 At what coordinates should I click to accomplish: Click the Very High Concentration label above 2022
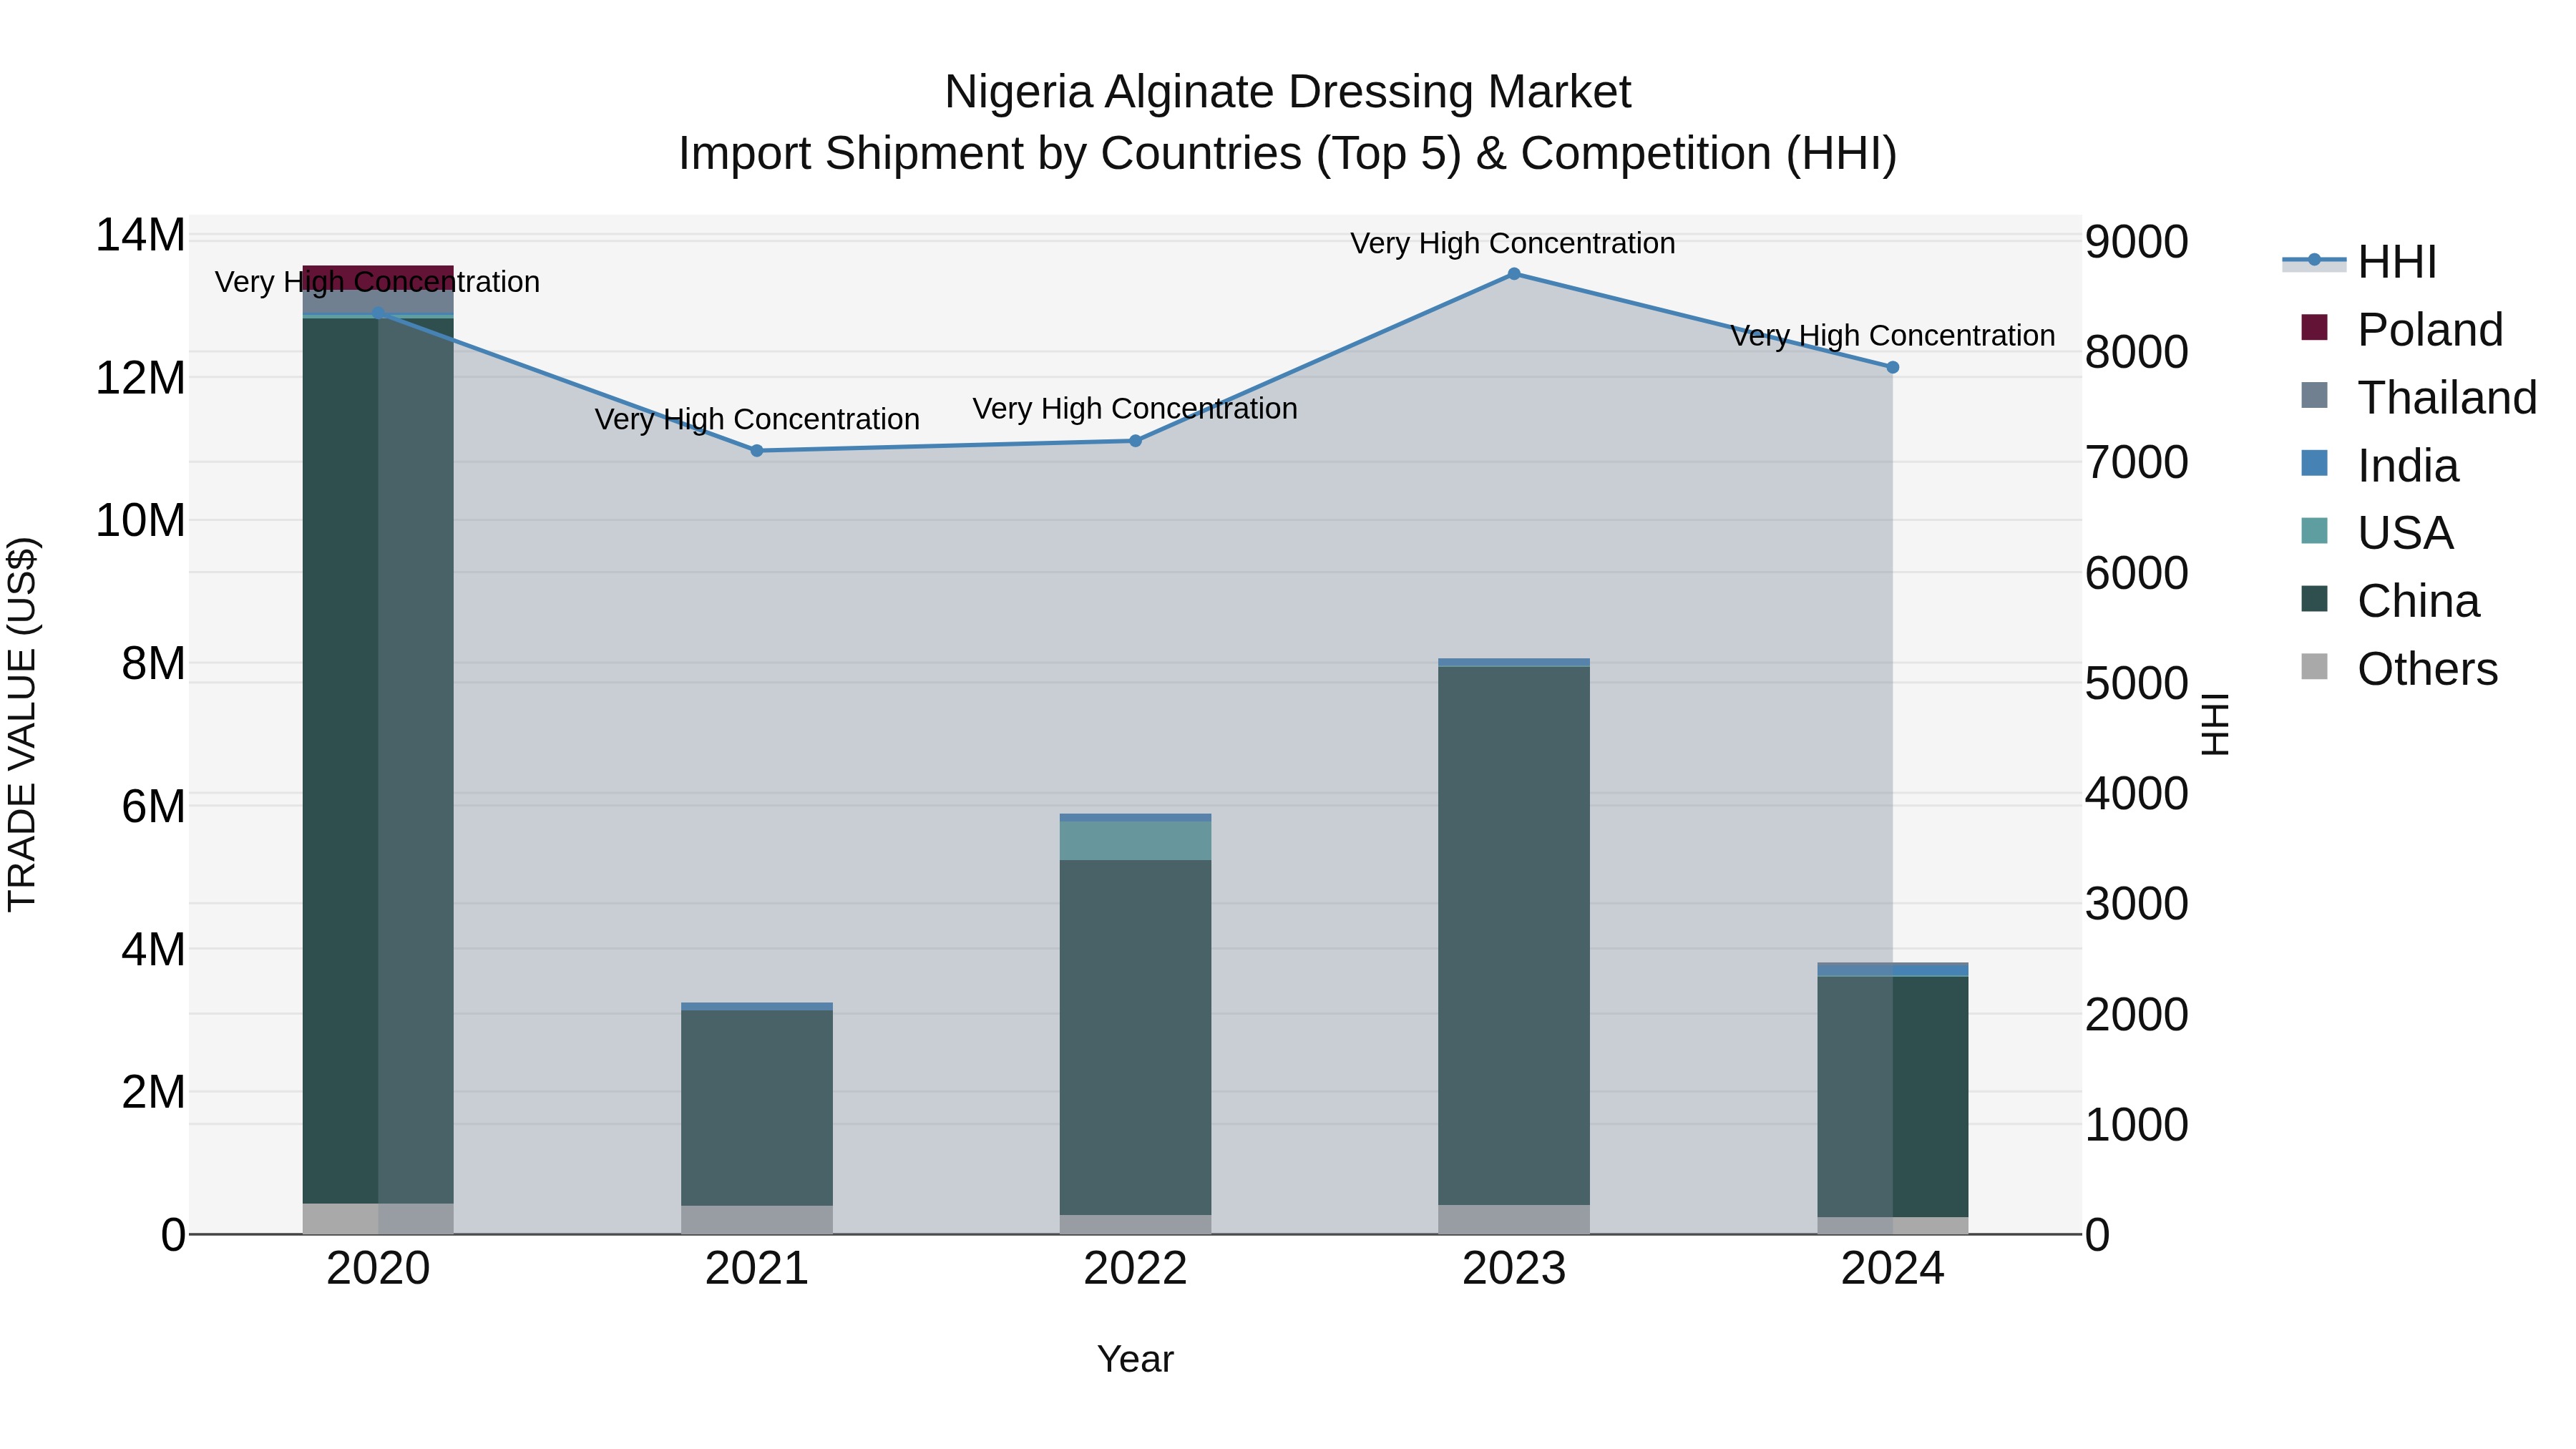(1135, 409)
